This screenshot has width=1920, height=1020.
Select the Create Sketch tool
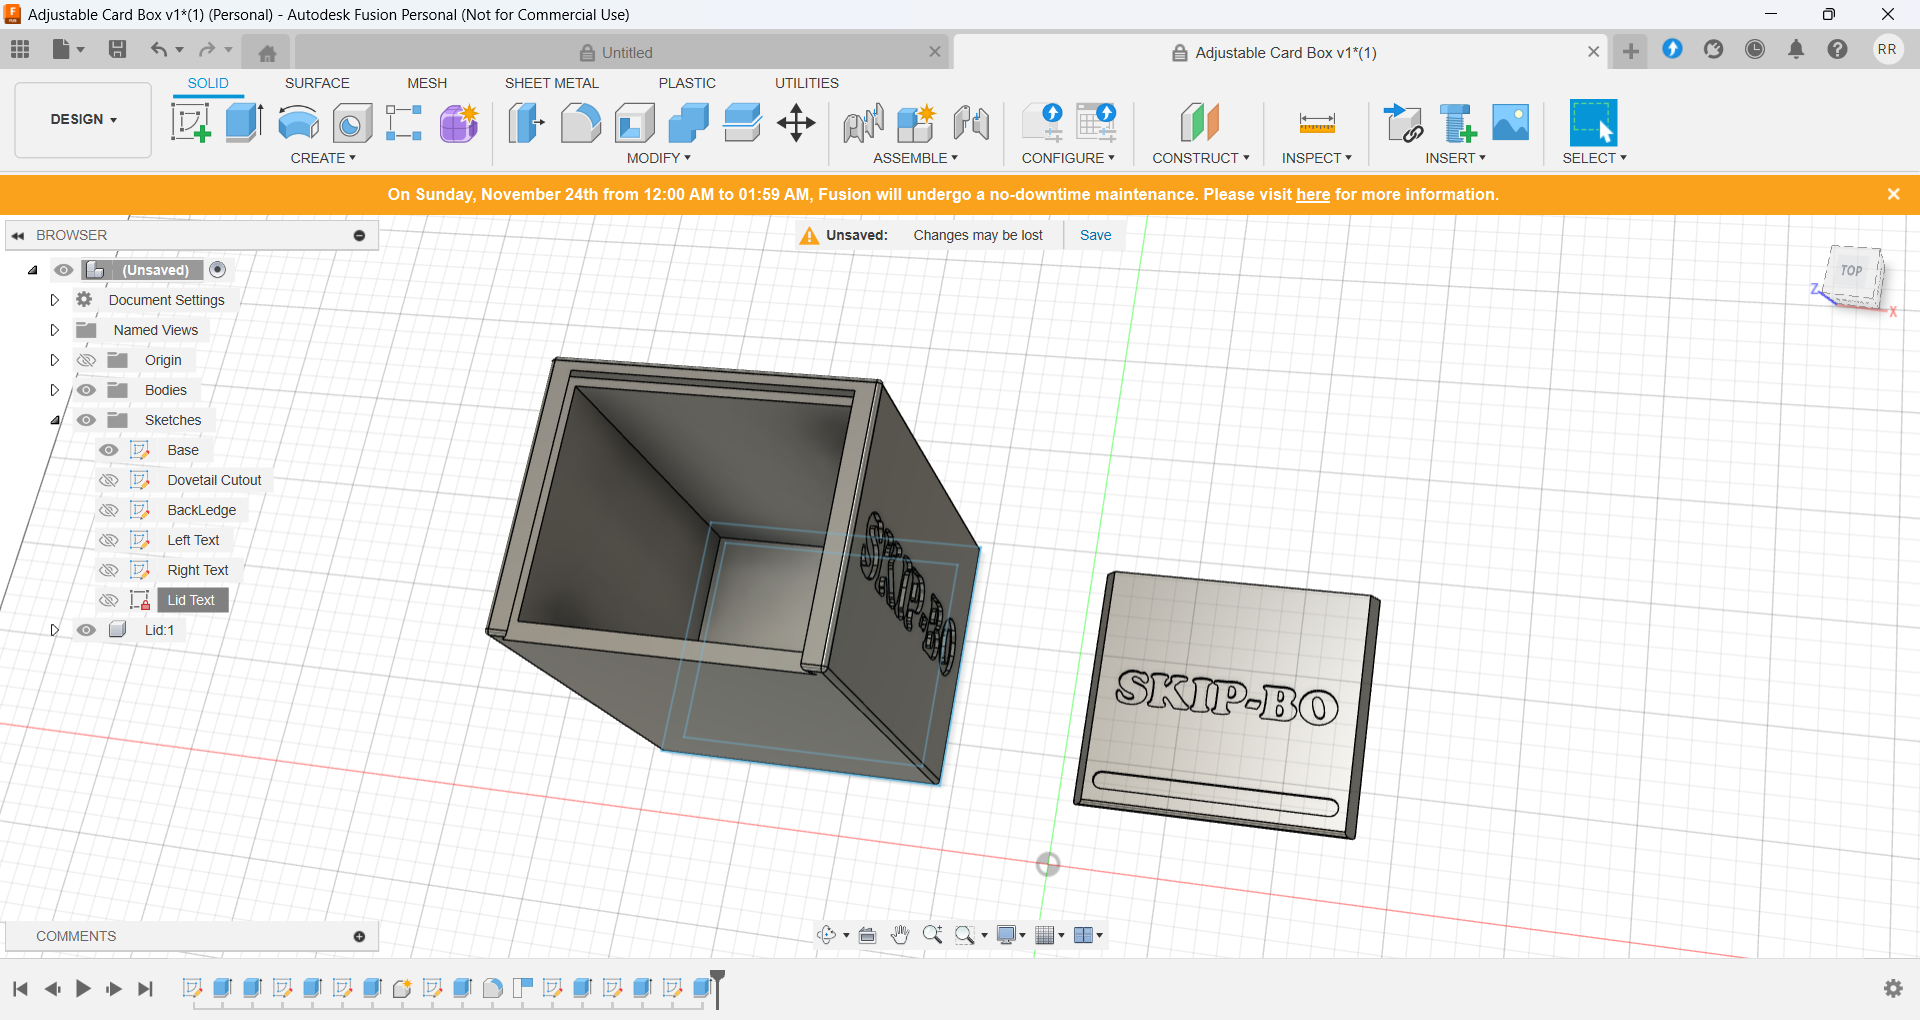coord(190,123)
